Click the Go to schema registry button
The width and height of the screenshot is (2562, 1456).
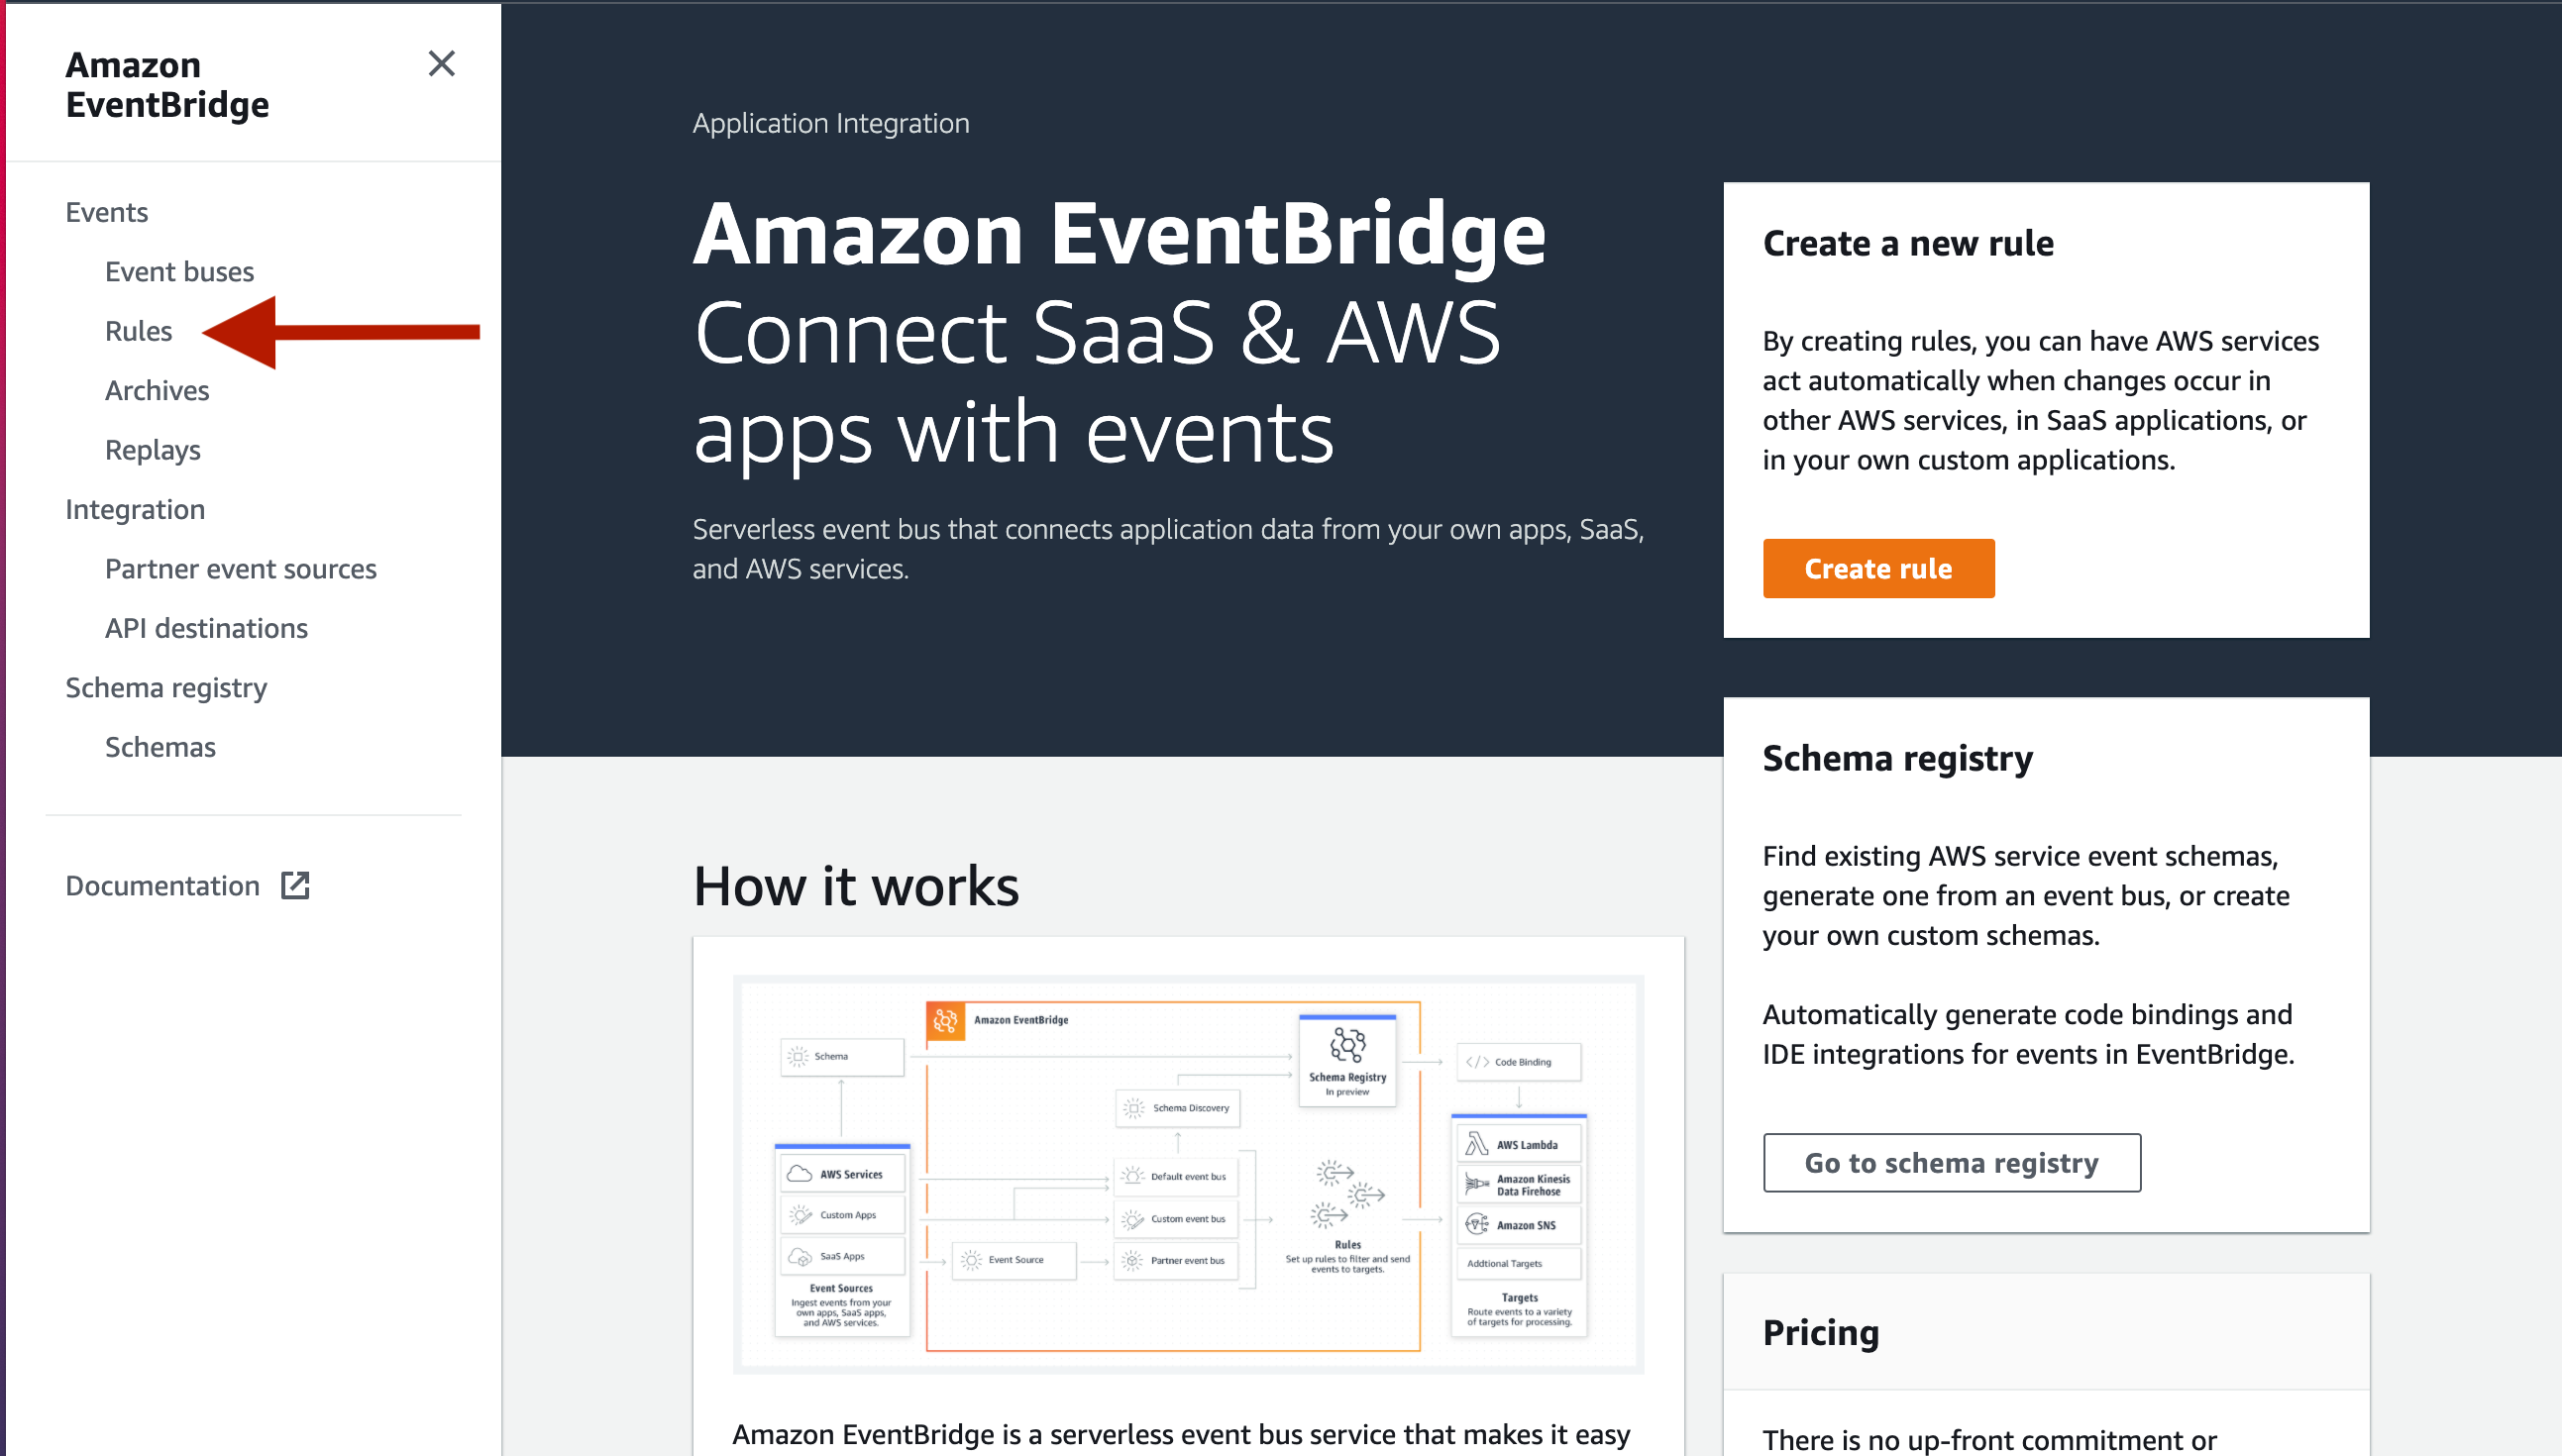point(1952,1161)
